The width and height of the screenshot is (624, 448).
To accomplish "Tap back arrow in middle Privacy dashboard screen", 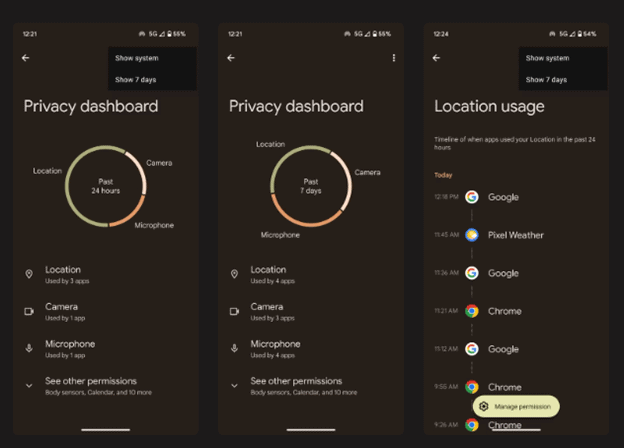I will [x=231, y=58].
